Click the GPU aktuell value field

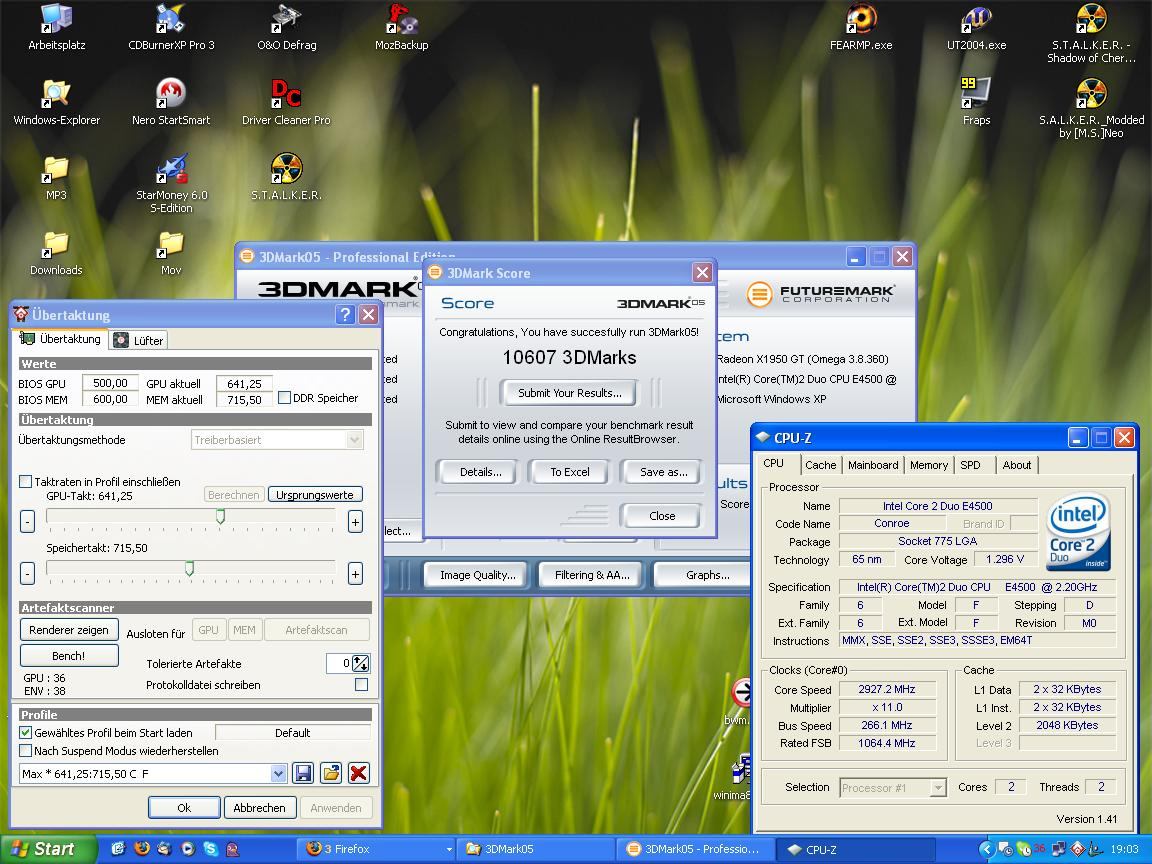point(245,384)
